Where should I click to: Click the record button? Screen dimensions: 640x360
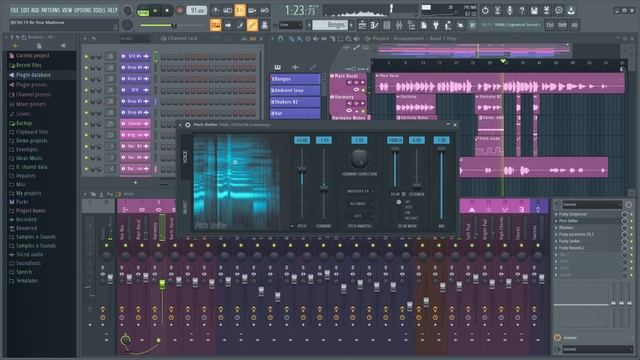[179, 11]
